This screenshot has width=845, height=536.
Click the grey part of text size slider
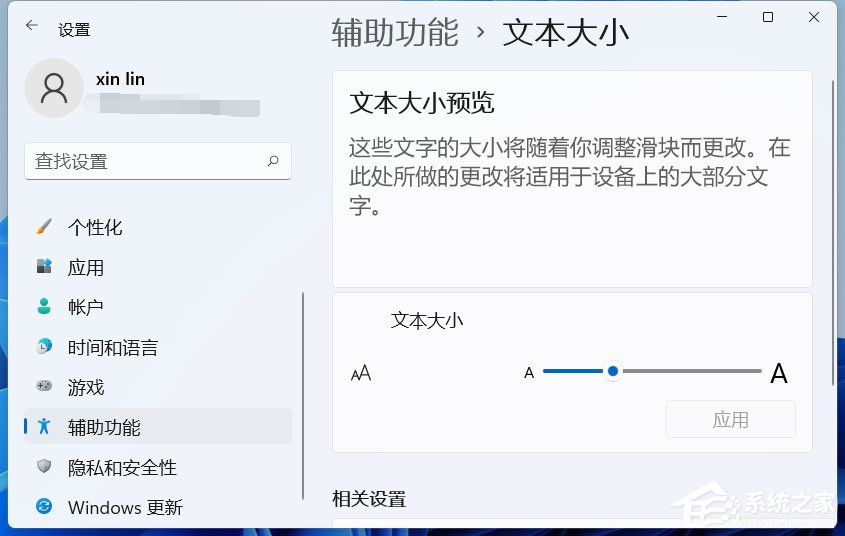pyautogui.click(x=691, y=371)
